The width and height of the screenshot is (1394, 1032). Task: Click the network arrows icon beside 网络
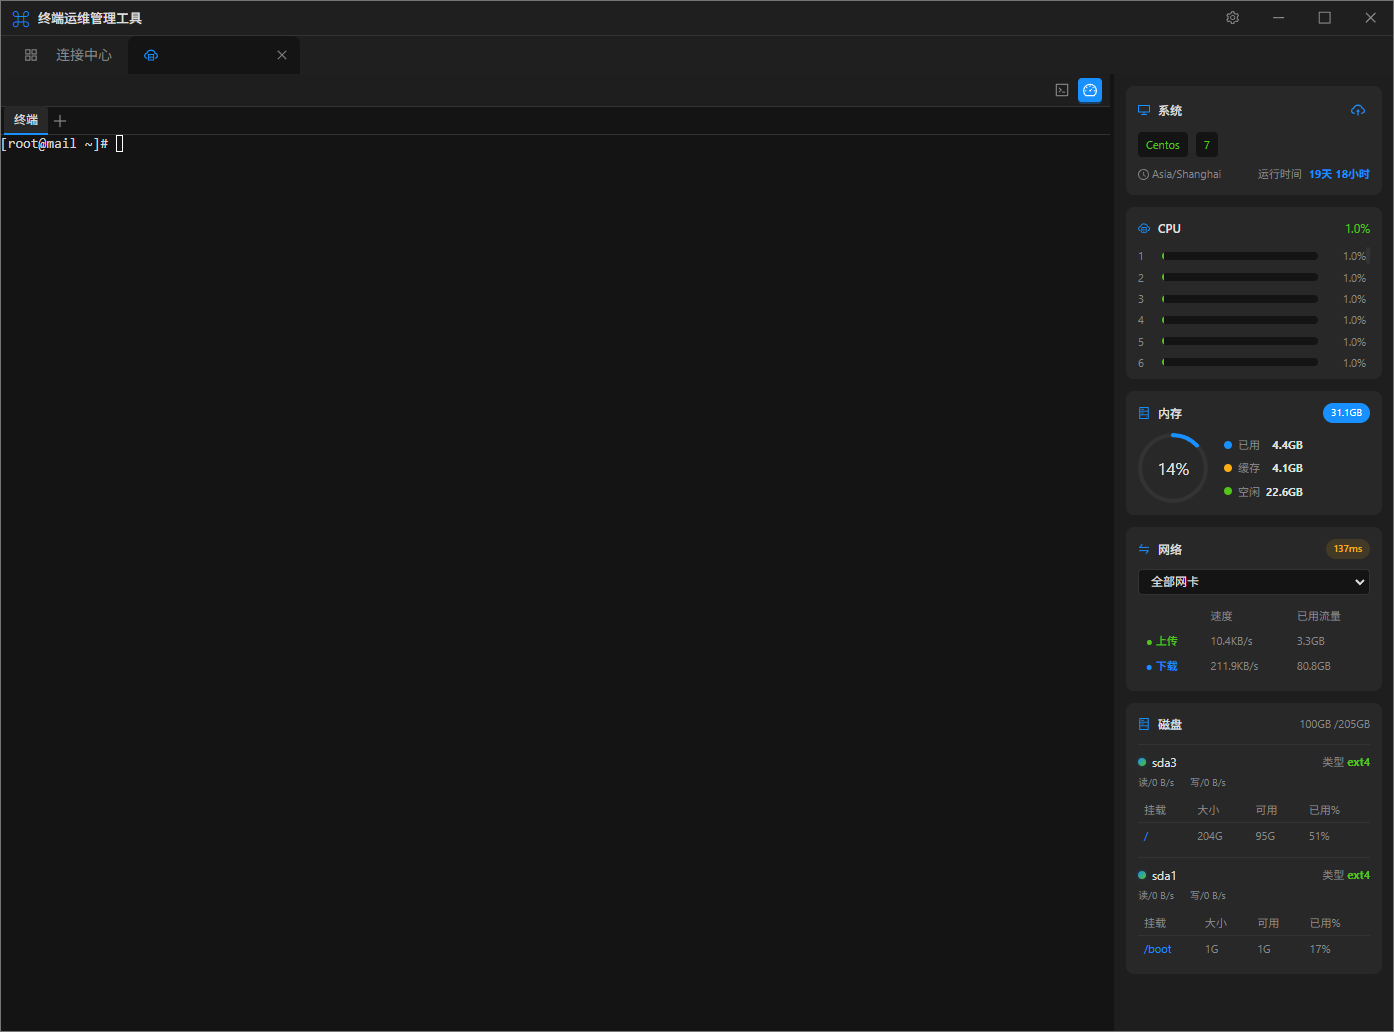(x=1144, y=549)
